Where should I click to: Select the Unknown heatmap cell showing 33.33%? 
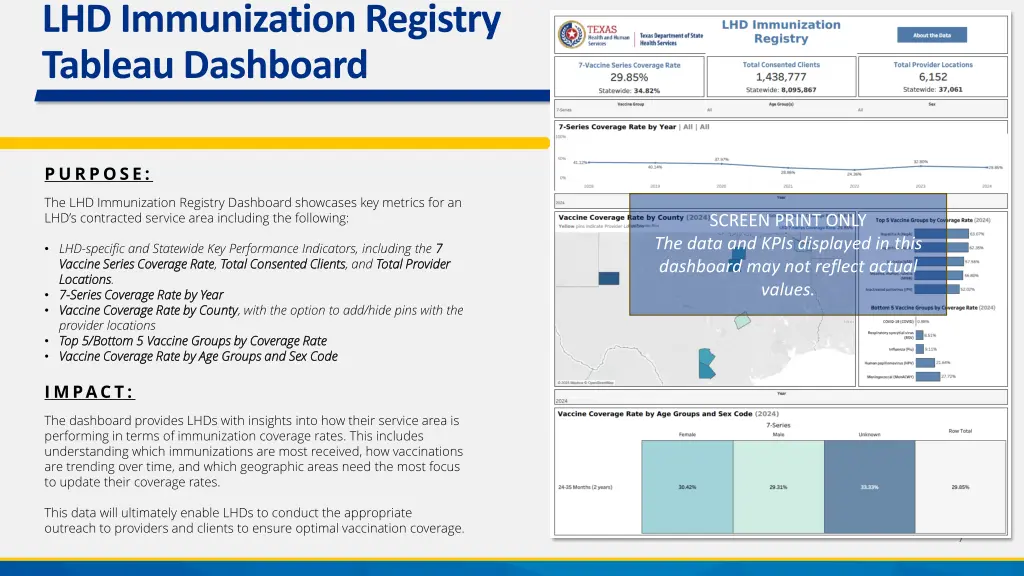click(869, 487)
